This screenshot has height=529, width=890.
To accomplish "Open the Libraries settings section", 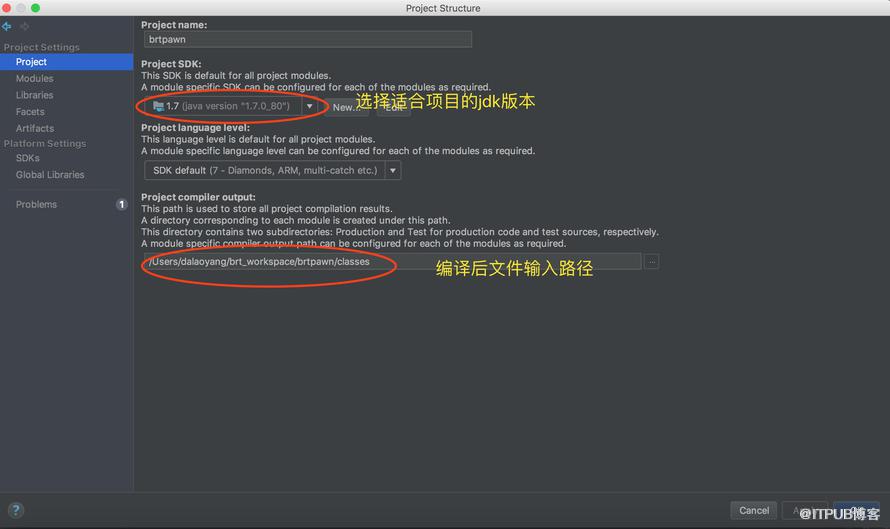I will pyautogui.click(x=35, y=95).
